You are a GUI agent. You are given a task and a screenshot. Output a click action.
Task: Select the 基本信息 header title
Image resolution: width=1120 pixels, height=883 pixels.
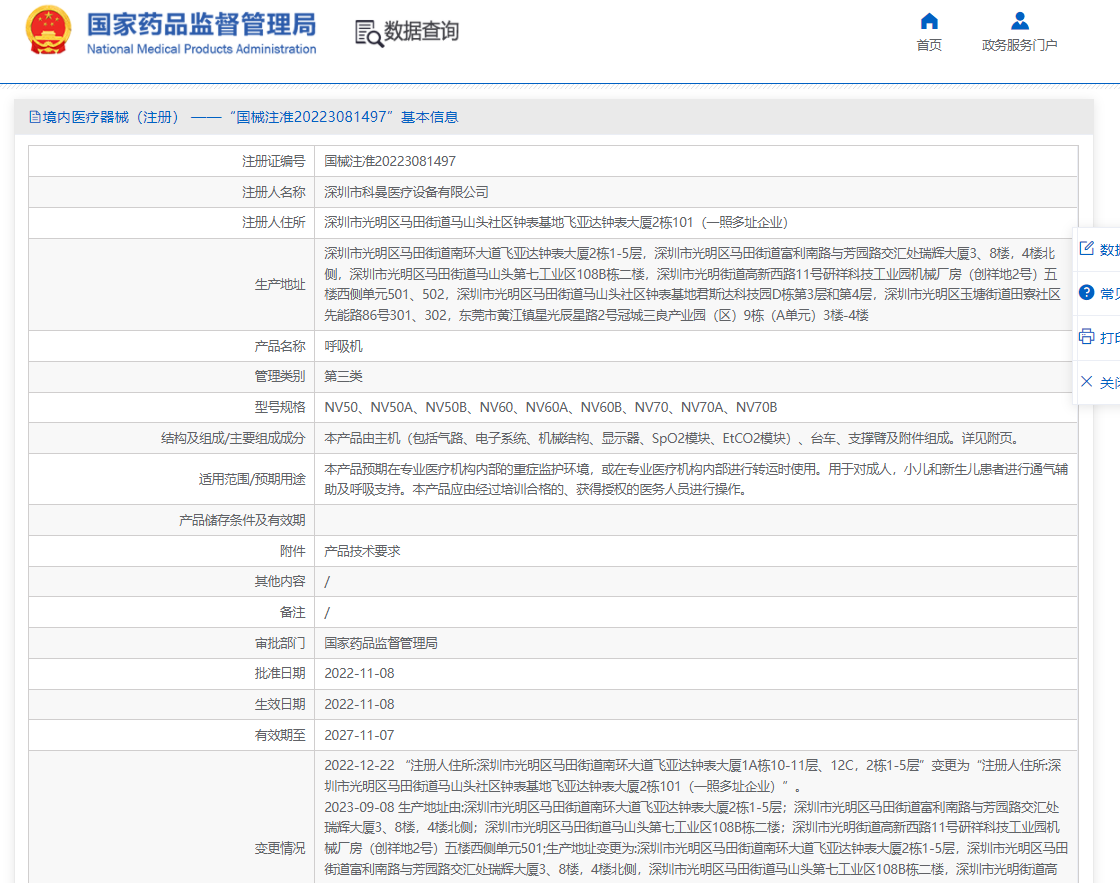[x=429, y=117]
